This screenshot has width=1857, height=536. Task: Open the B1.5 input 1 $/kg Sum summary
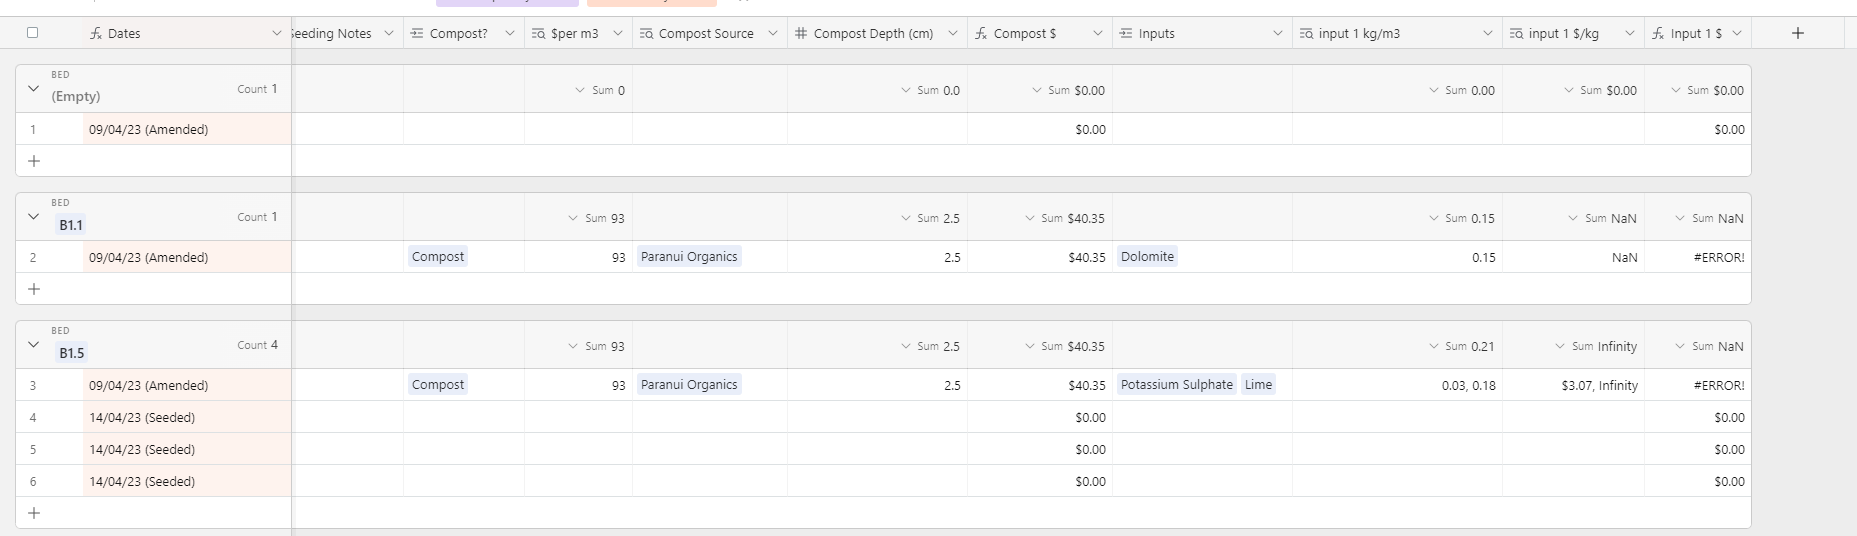[1596, 346]
